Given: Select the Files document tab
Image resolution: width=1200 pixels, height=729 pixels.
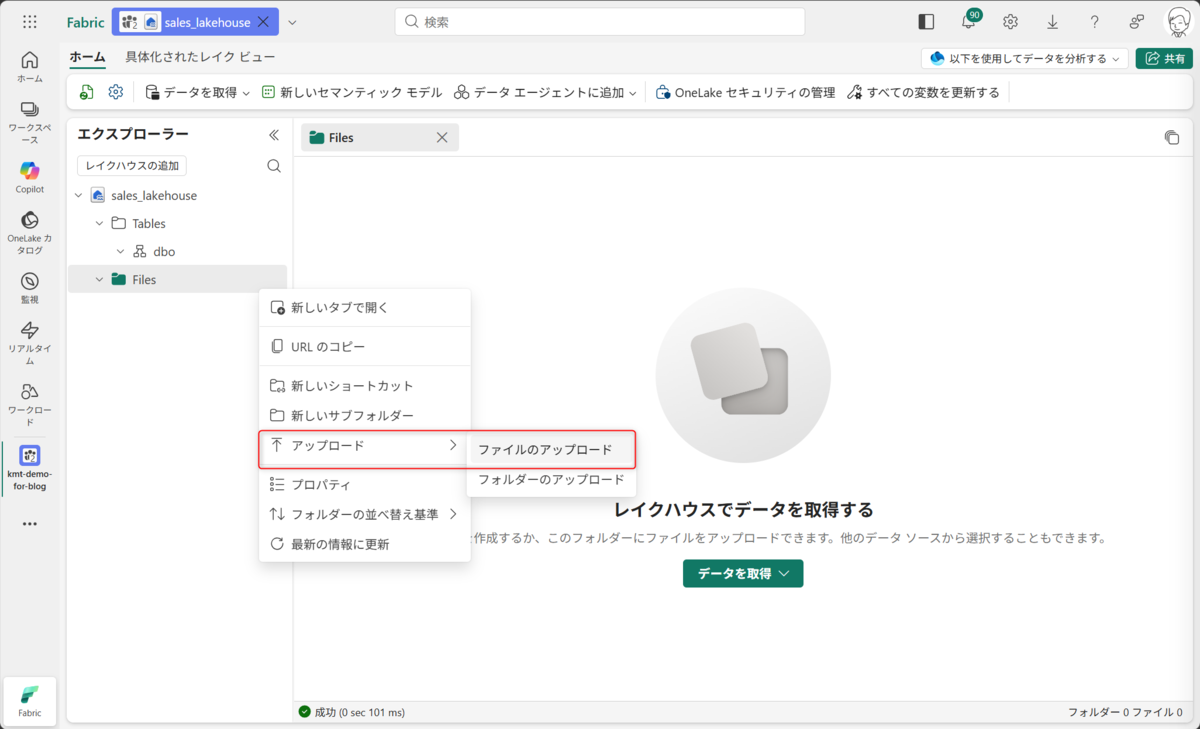Looking at the screenshot, I should [380, 138].
